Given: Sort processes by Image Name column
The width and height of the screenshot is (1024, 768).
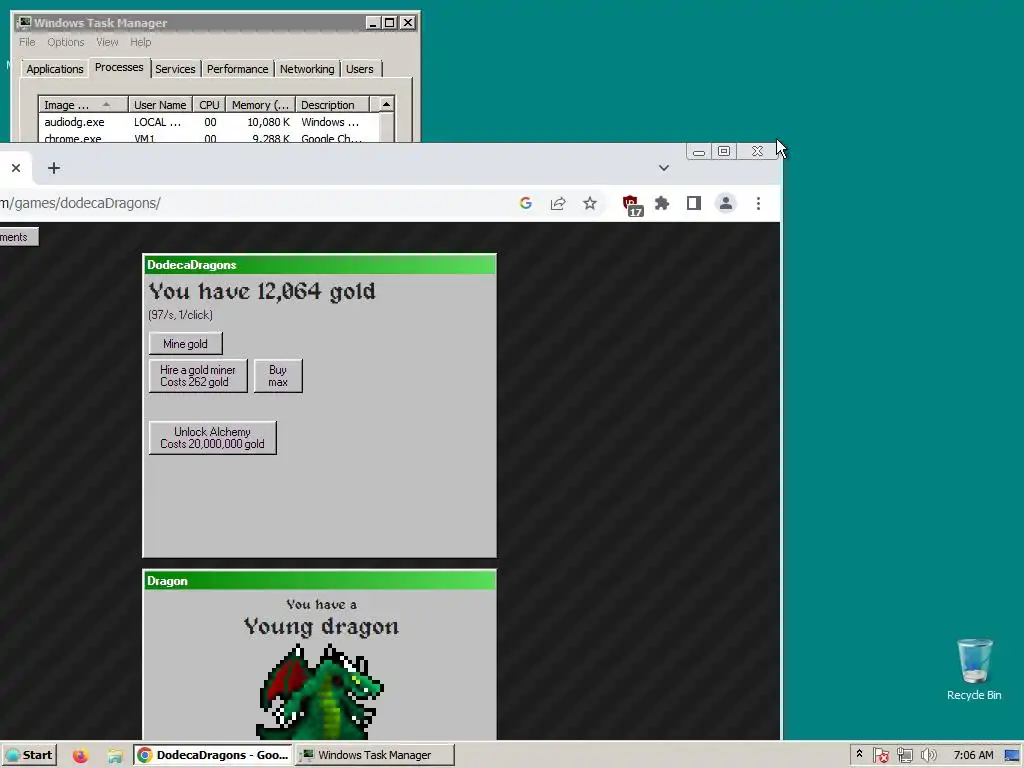Looking at the screenshot, I should 83,104.
